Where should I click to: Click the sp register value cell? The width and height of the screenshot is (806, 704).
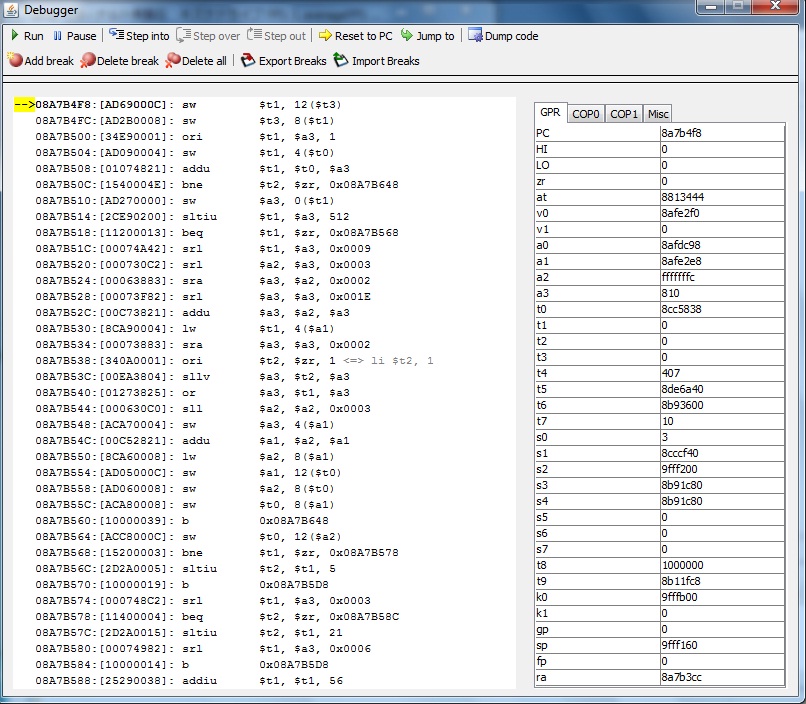(720, 645)
